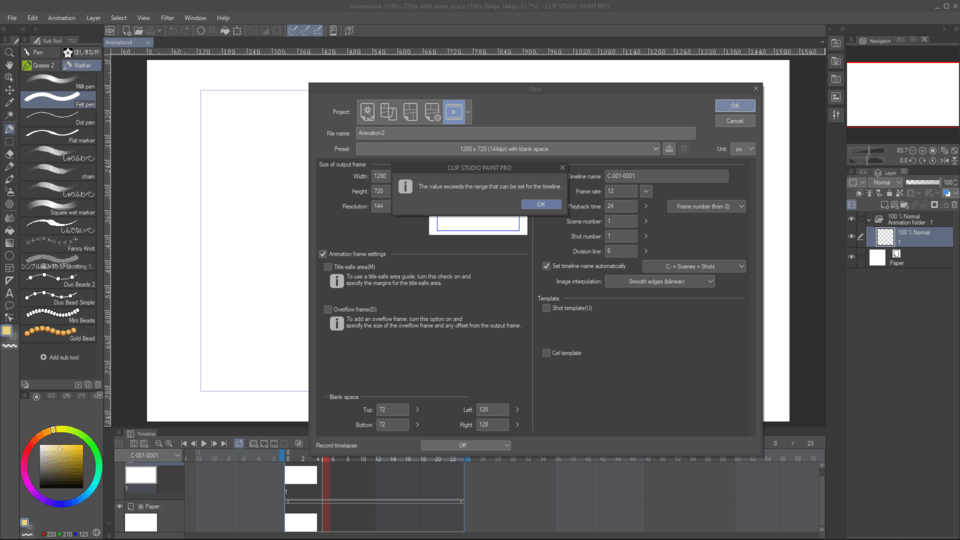Viewport: 960px width, 540px height.
Task: Delete layer trash icon in Layer panel
Action: [x=954, y=205]
